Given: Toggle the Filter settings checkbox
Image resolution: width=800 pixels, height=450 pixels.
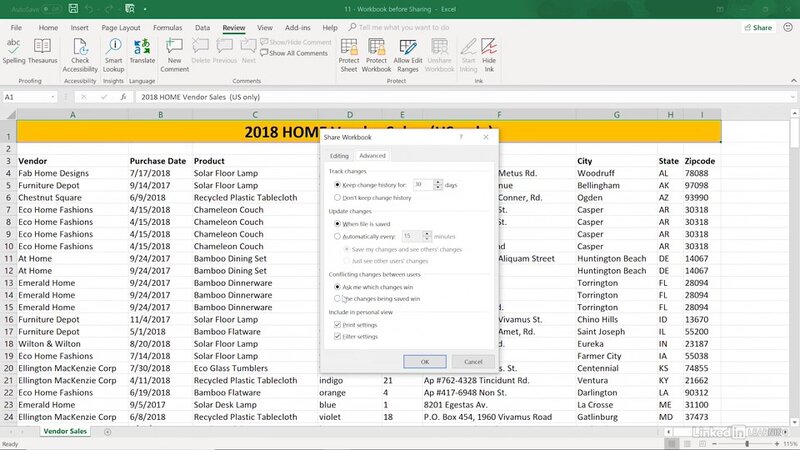Looking at the screenshot, I should point(337,337).
